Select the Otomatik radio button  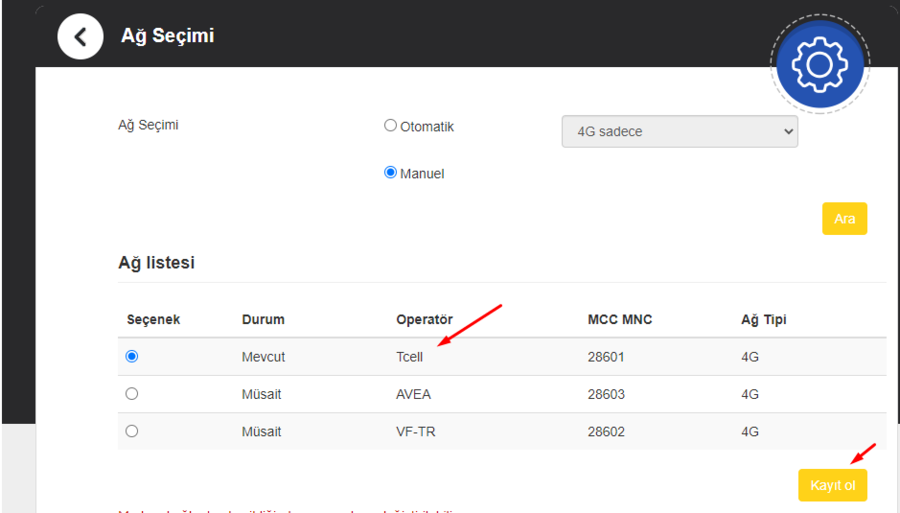[391, 126]
